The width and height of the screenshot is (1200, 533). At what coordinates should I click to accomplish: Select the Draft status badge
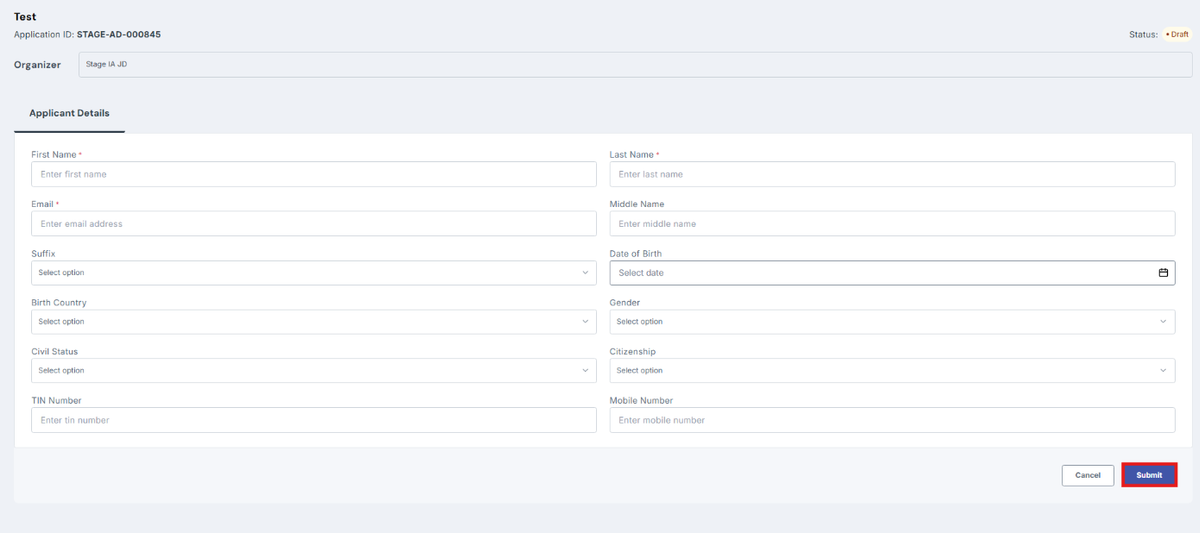point(1177,34)
